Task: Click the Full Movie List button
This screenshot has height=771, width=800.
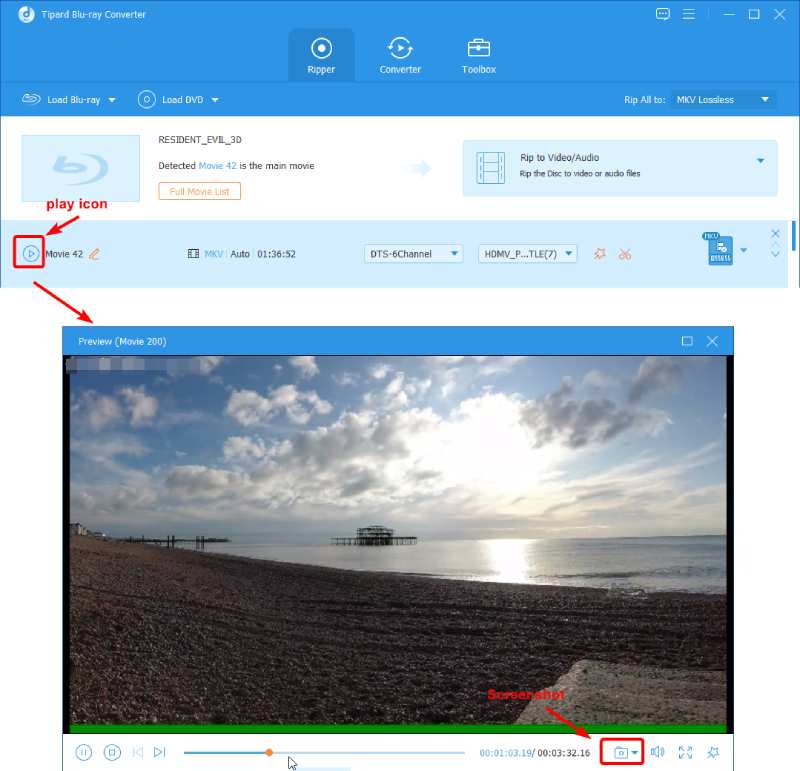Action: coord(199,191)
